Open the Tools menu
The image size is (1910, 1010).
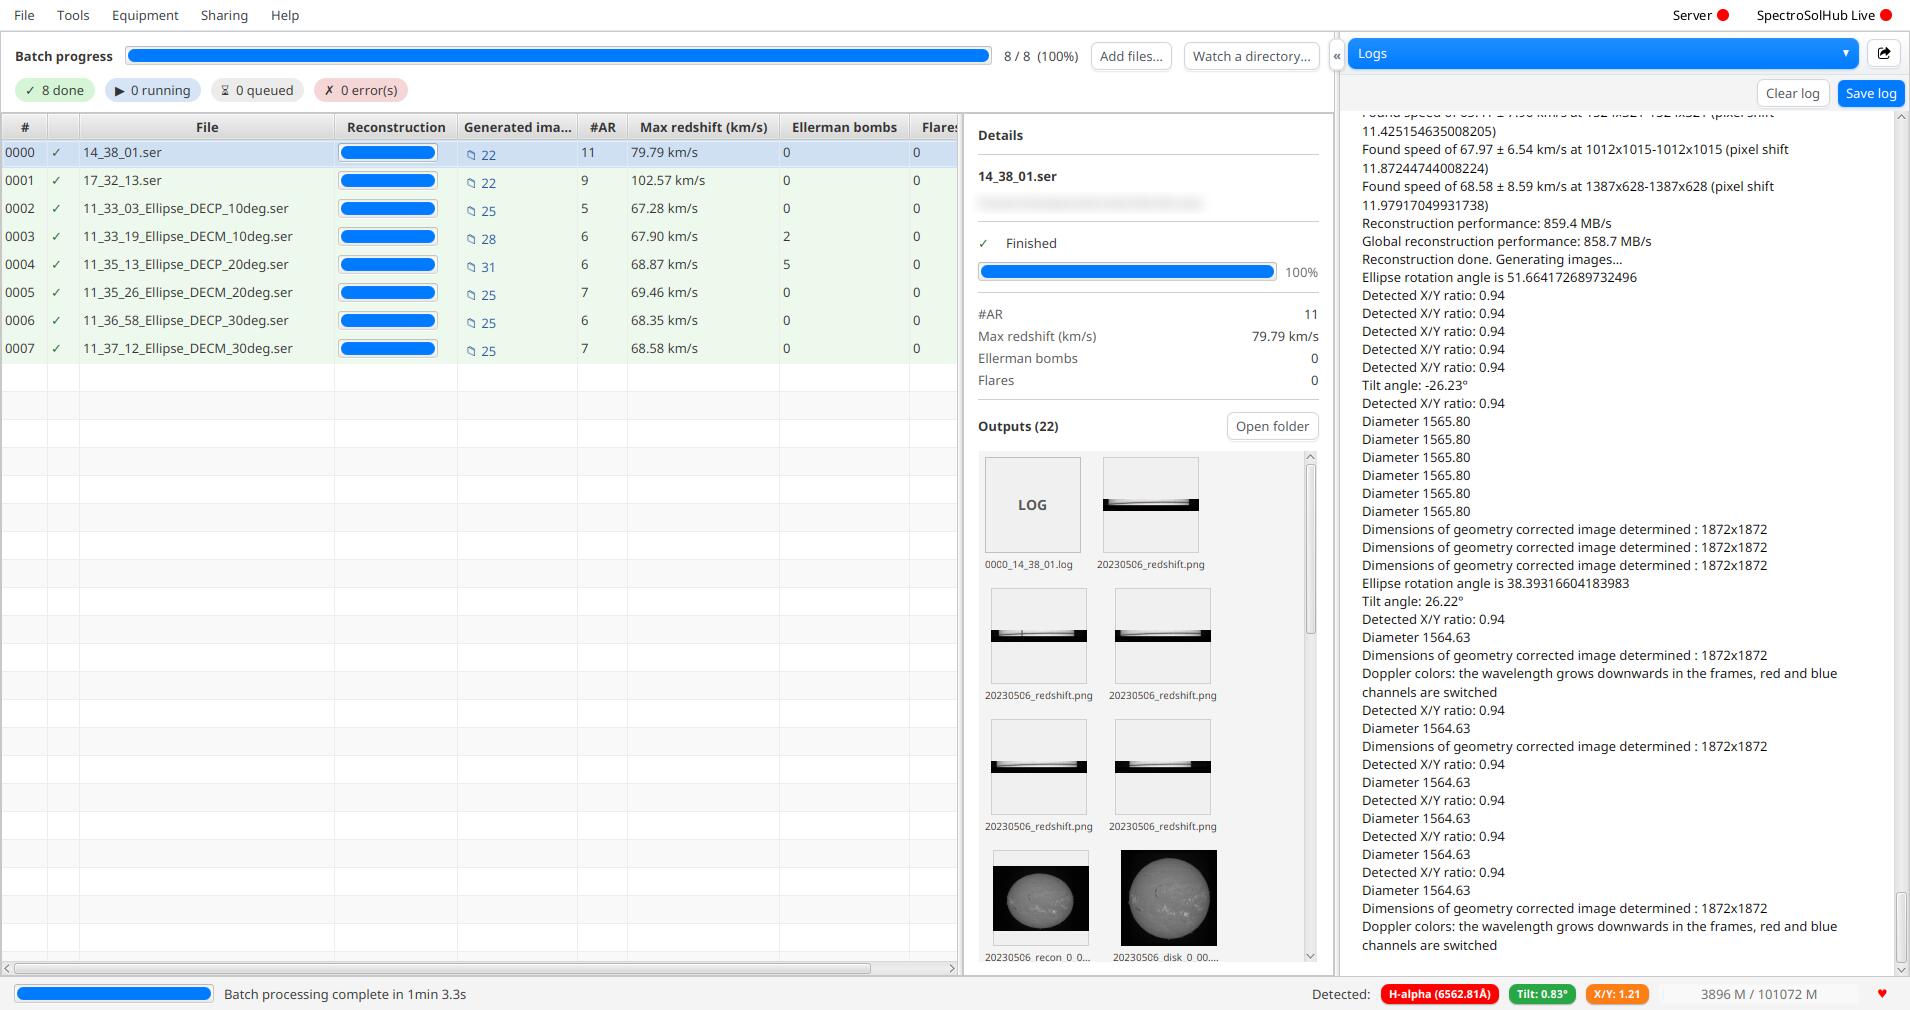pos(73,15)
